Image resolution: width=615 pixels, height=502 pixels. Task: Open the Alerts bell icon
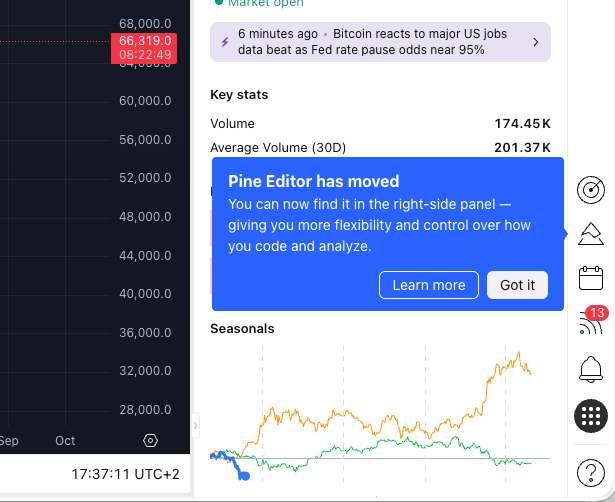coord(590,369)
